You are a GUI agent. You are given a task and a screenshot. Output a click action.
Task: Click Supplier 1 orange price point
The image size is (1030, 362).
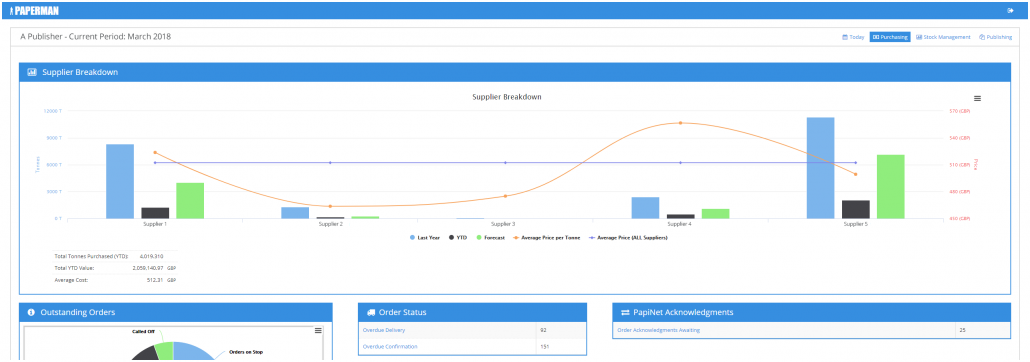155,152
